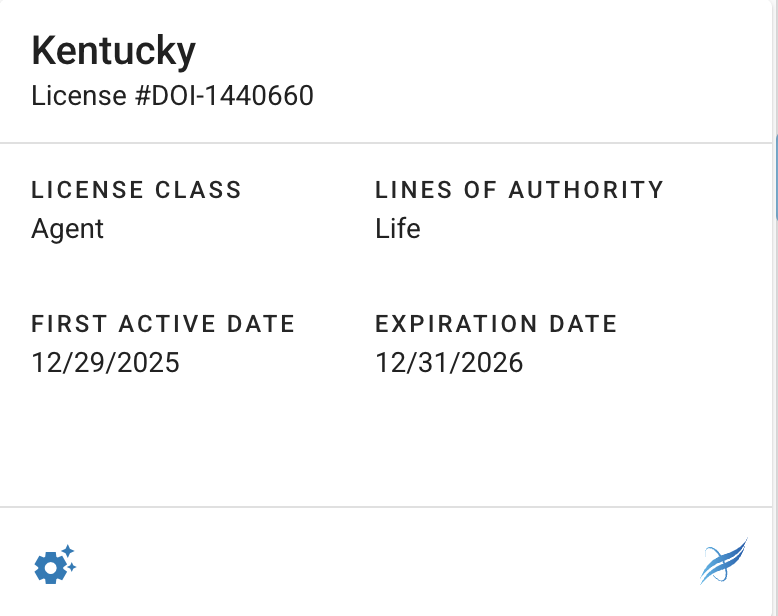778x616 pixels.
Task: Select the 12/29/2025 first active date
Action: point(105,362)
